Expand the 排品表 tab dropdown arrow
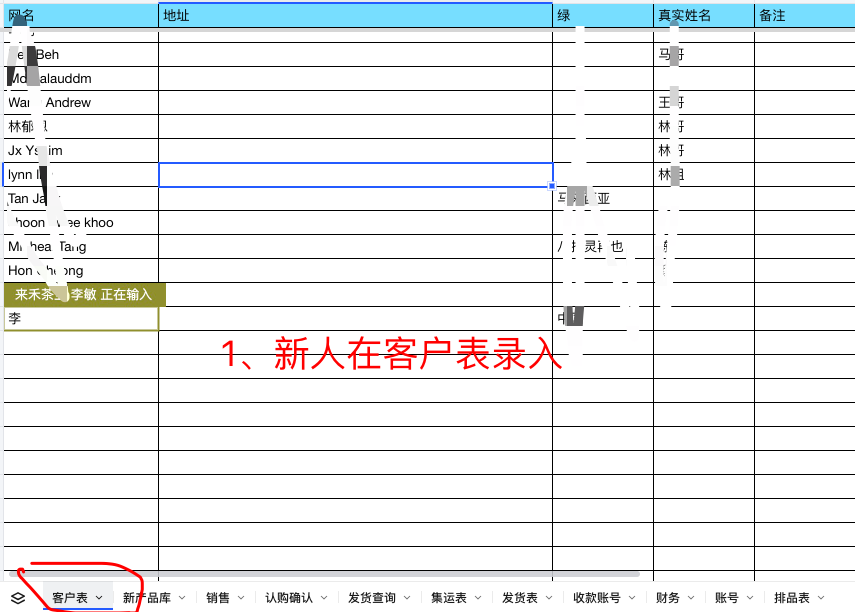 point(821,598)
